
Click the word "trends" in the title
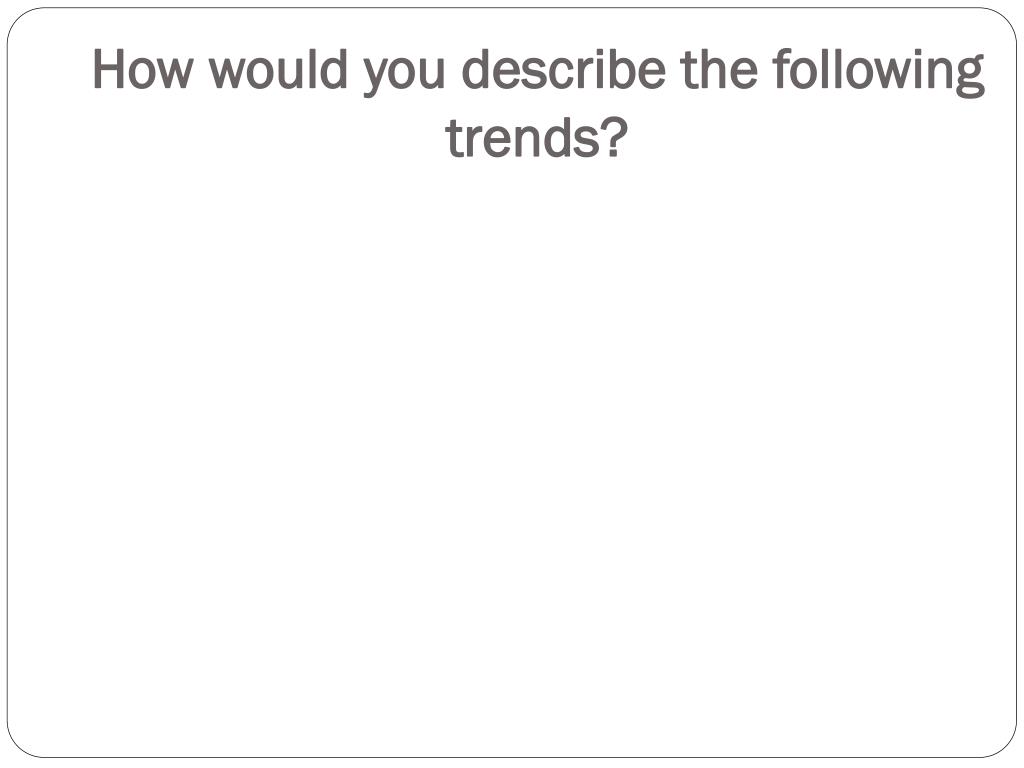tap(522, 137)
